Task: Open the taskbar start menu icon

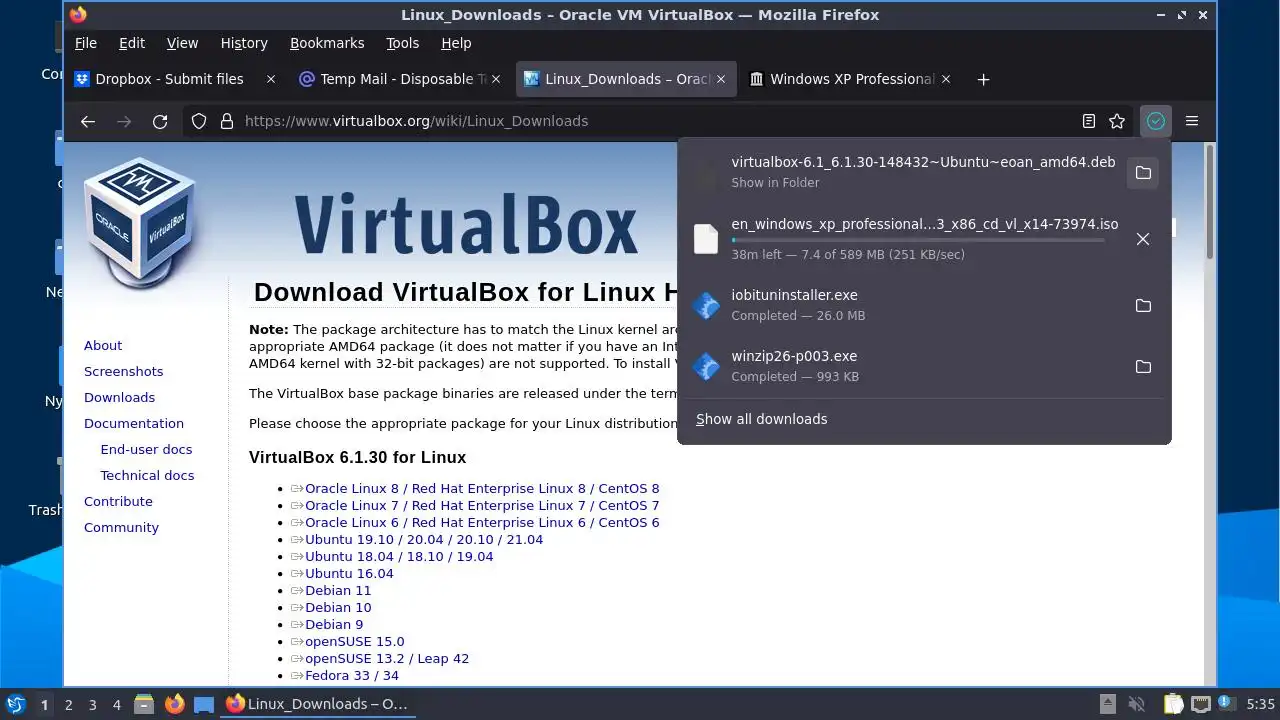Action: (x=15, y=704)
